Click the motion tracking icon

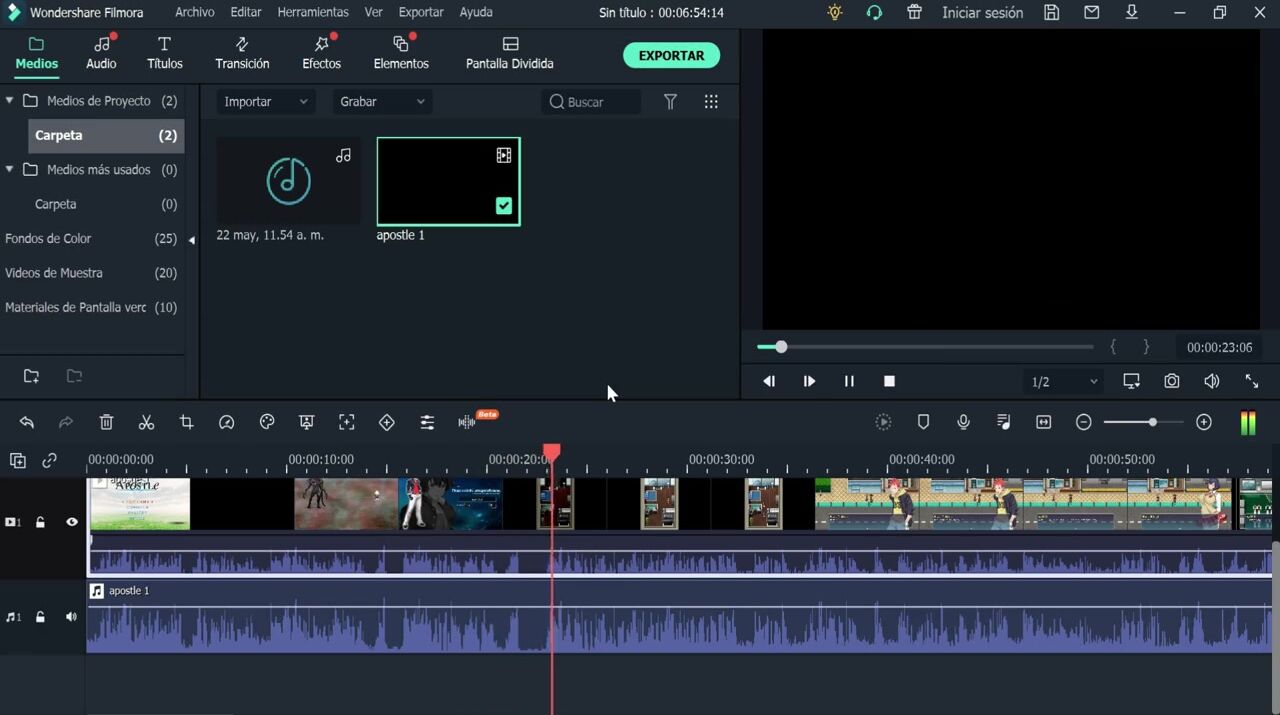[347, 423]
